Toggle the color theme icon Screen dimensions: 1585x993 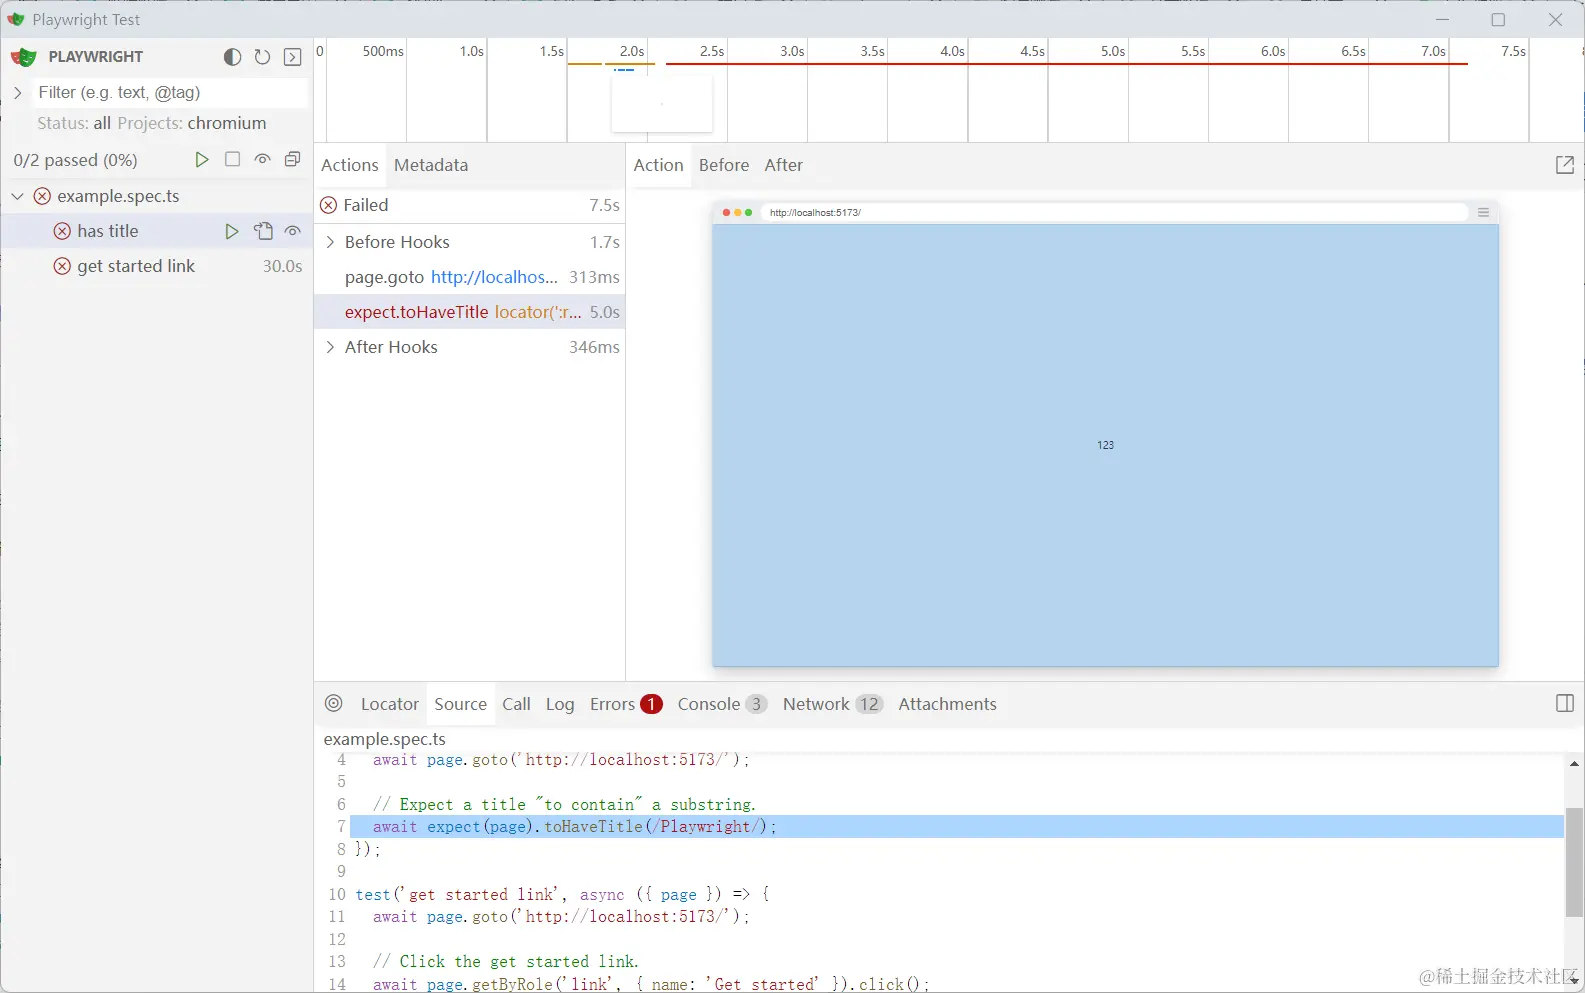(x=232, y=57)
